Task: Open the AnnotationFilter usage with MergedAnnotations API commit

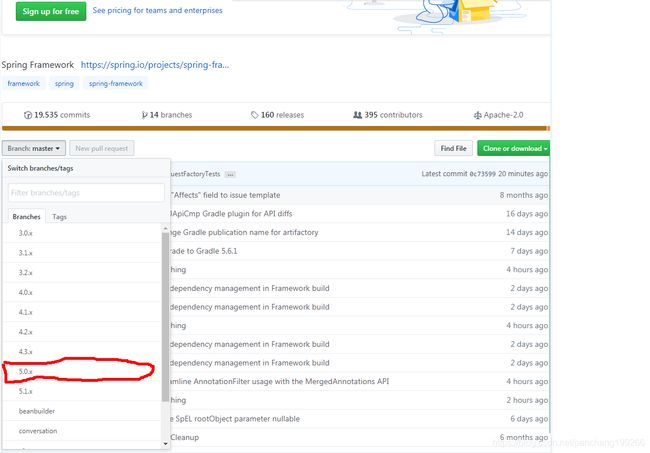Action: (x=279, y=381)
